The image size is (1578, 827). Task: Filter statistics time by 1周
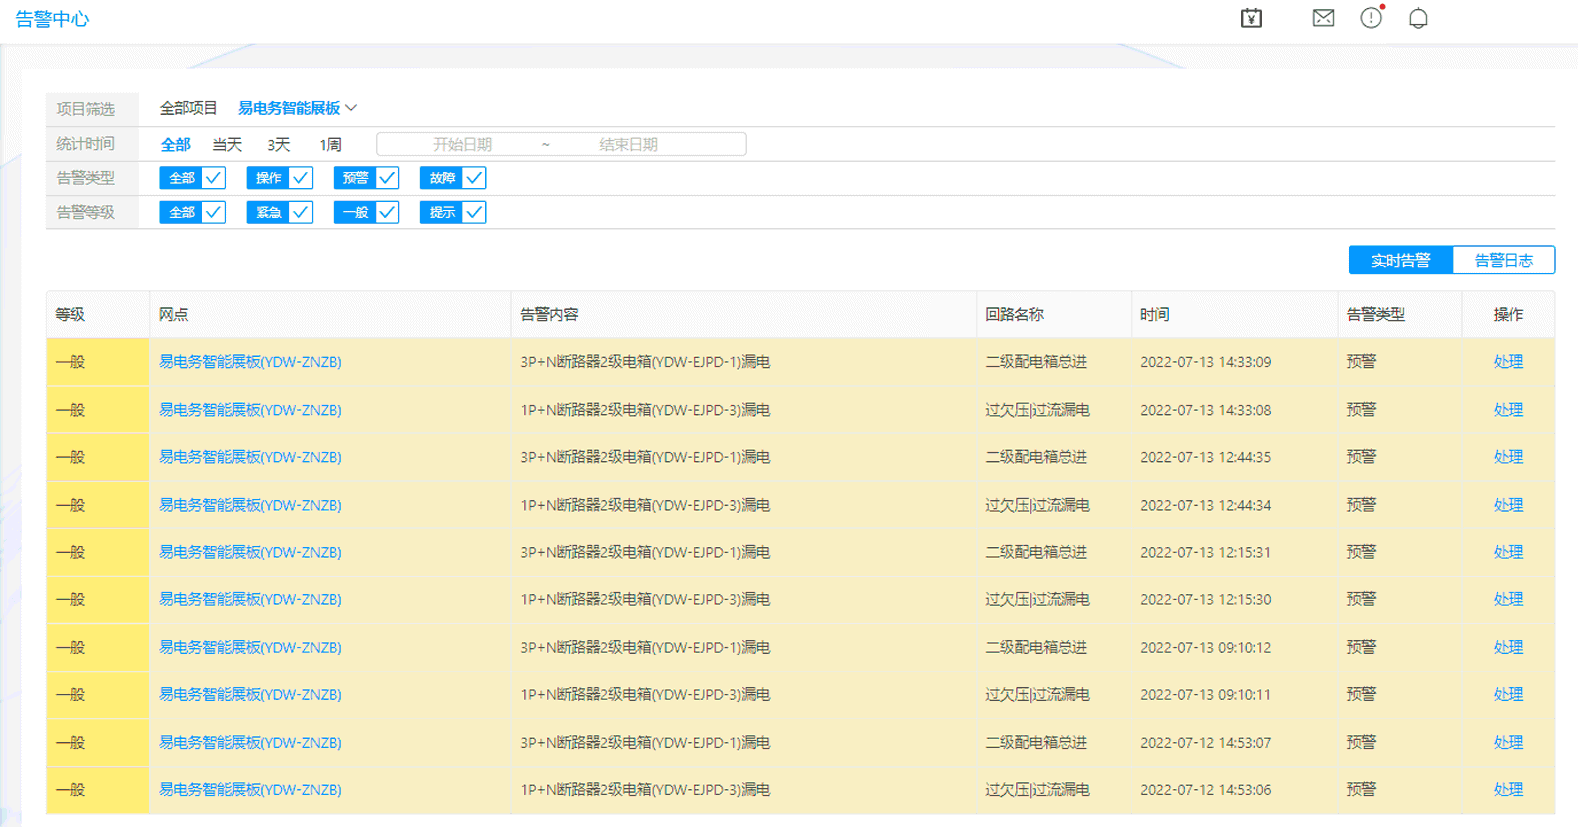(330, 145)
